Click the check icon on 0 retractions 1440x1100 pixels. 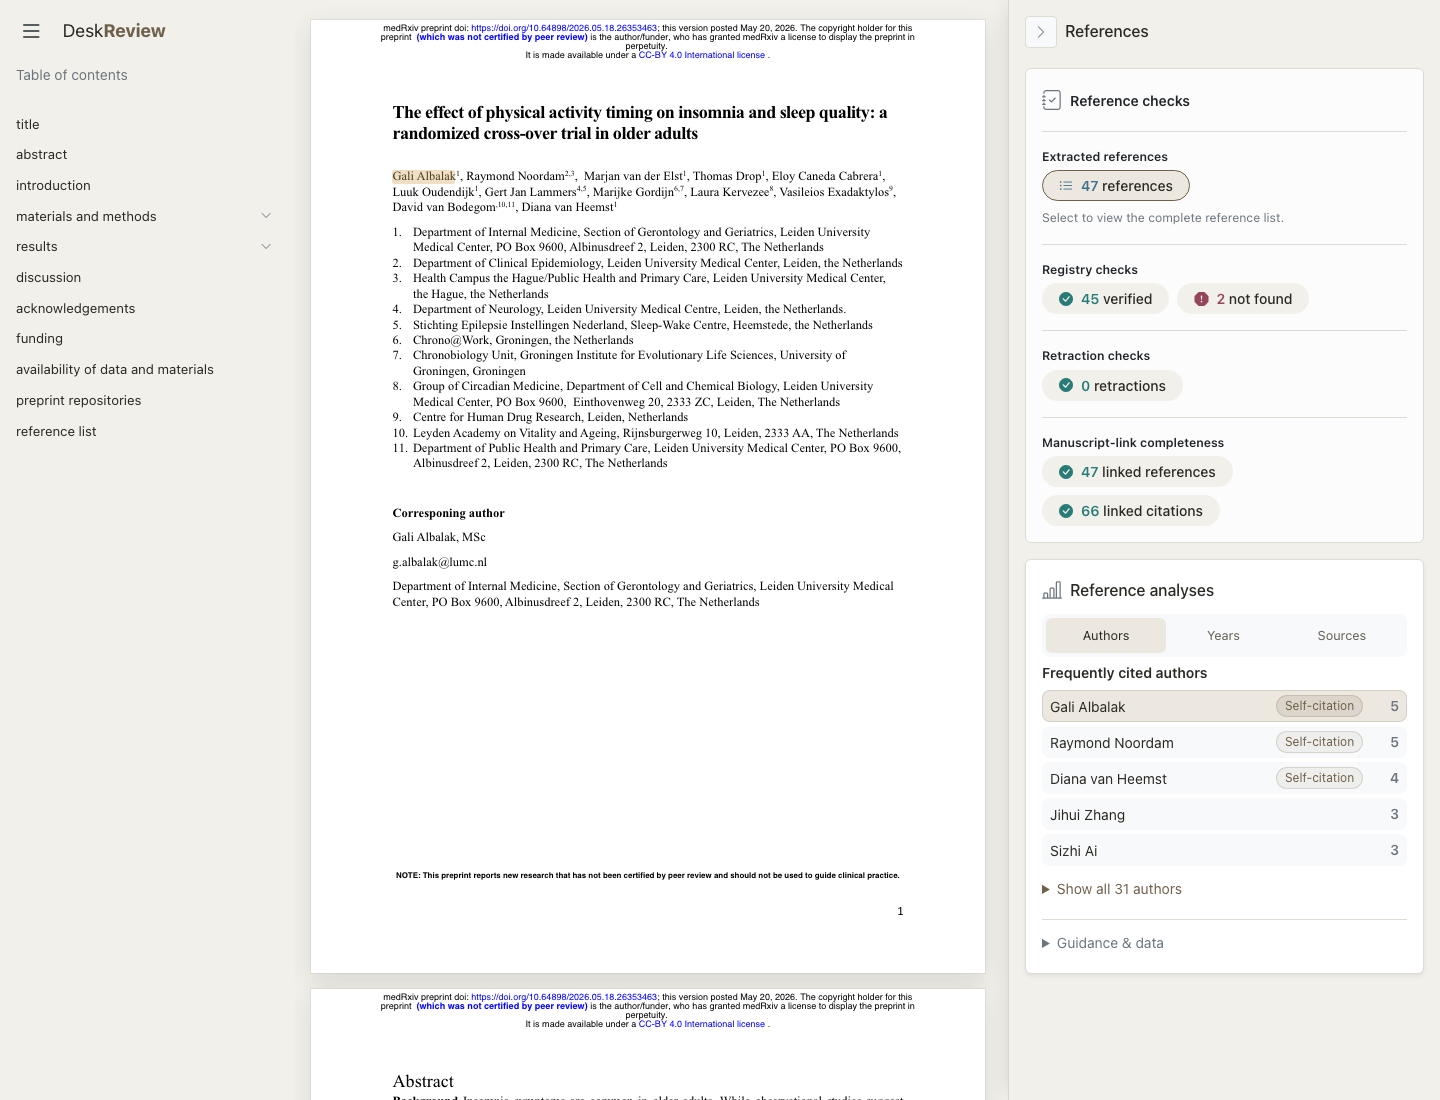tap(1066, 386)
